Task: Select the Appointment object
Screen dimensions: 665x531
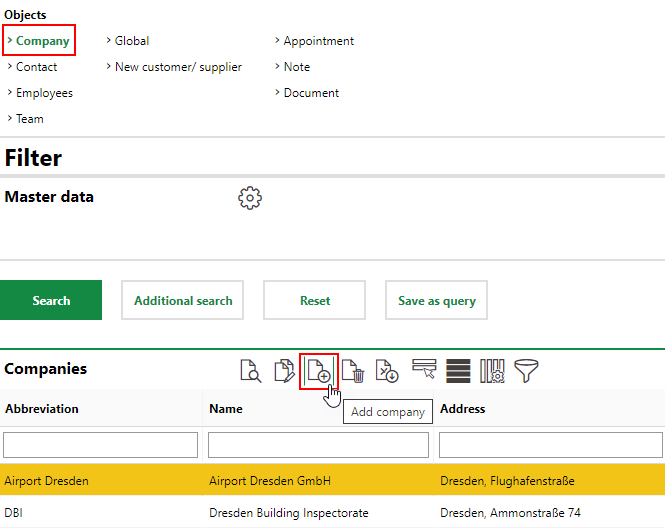Action: (318, 41)
